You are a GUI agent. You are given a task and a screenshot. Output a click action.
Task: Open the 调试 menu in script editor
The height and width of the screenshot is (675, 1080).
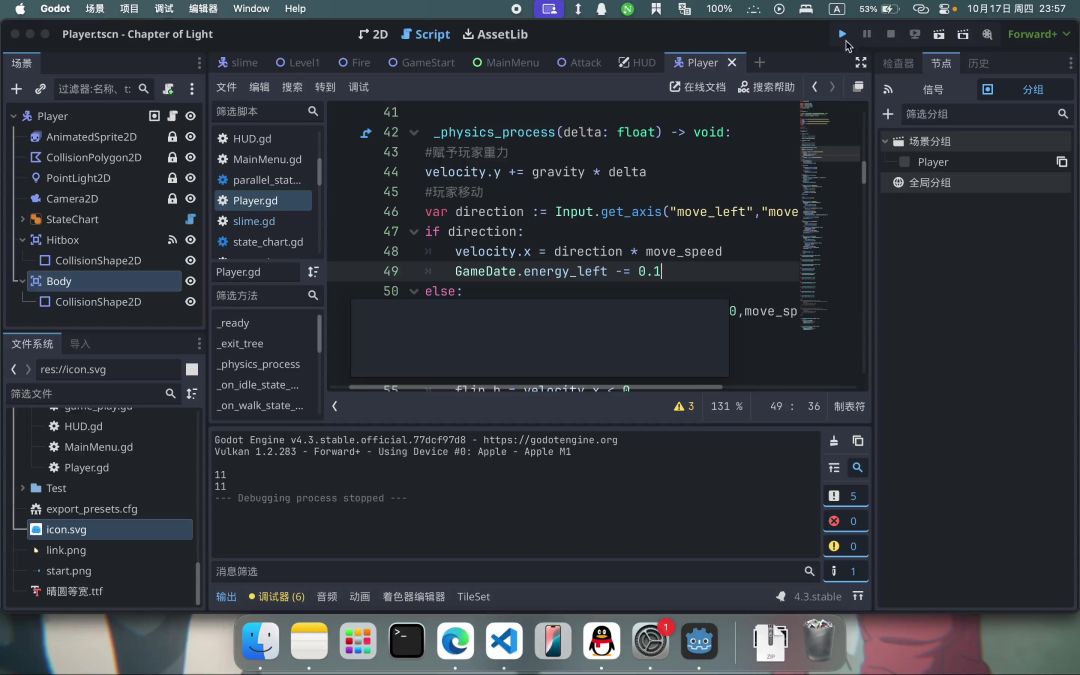click(x=358, y=87)
